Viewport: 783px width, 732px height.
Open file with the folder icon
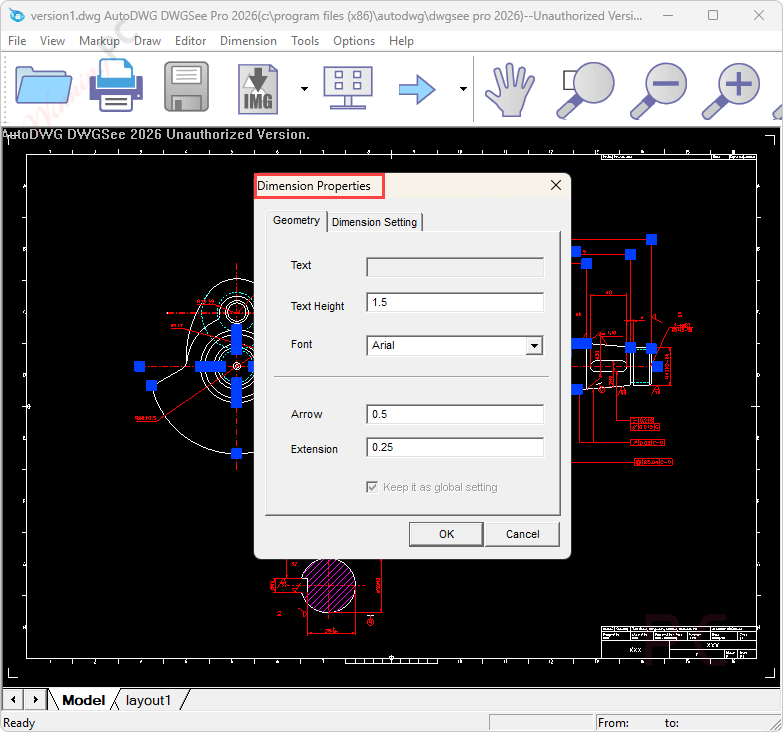pyautogui.click(x=43, y=86)
